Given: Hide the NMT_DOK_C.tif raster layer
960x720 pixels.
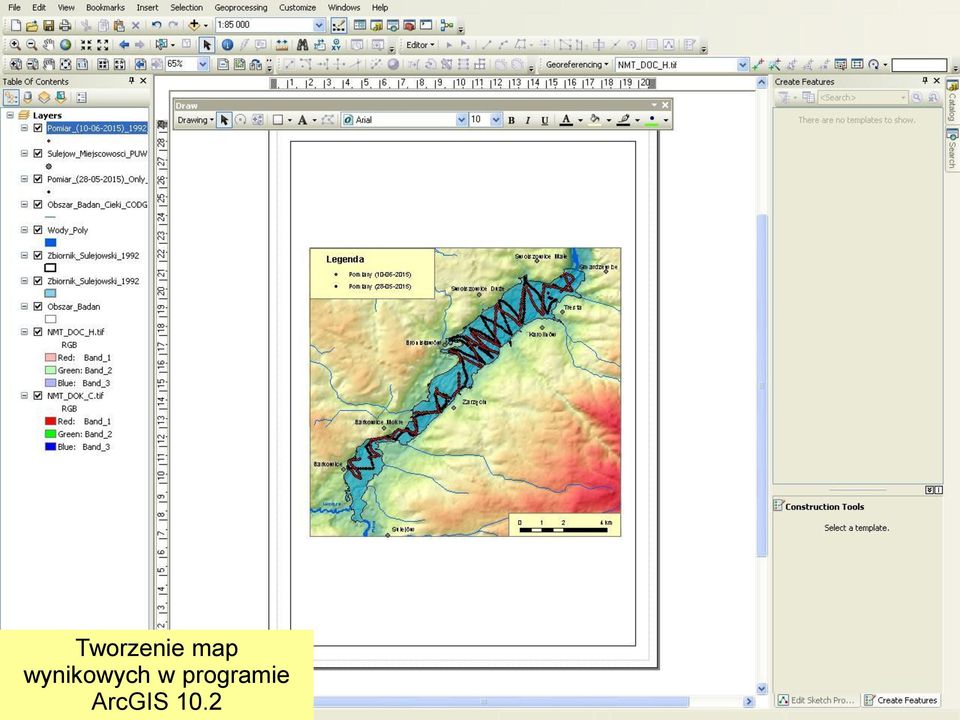Looking at the screenshot, I should pos(38,396).
